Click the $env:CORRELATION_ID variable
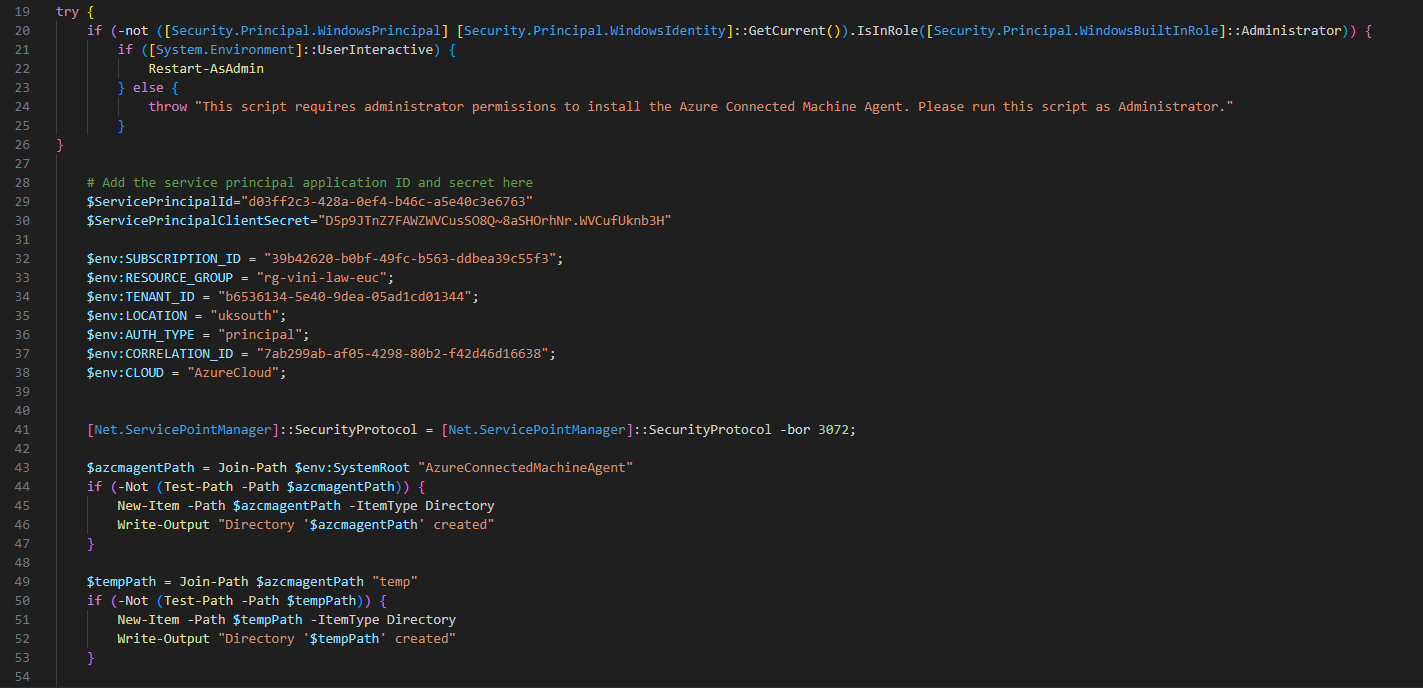This screenshot has width=1423, height=688. pyautogui.click(x=160, y=353)
